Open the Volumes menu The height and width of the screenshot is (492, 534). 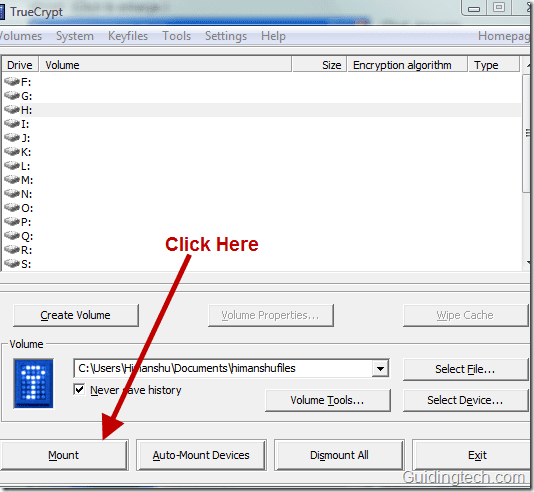[20, 36]
